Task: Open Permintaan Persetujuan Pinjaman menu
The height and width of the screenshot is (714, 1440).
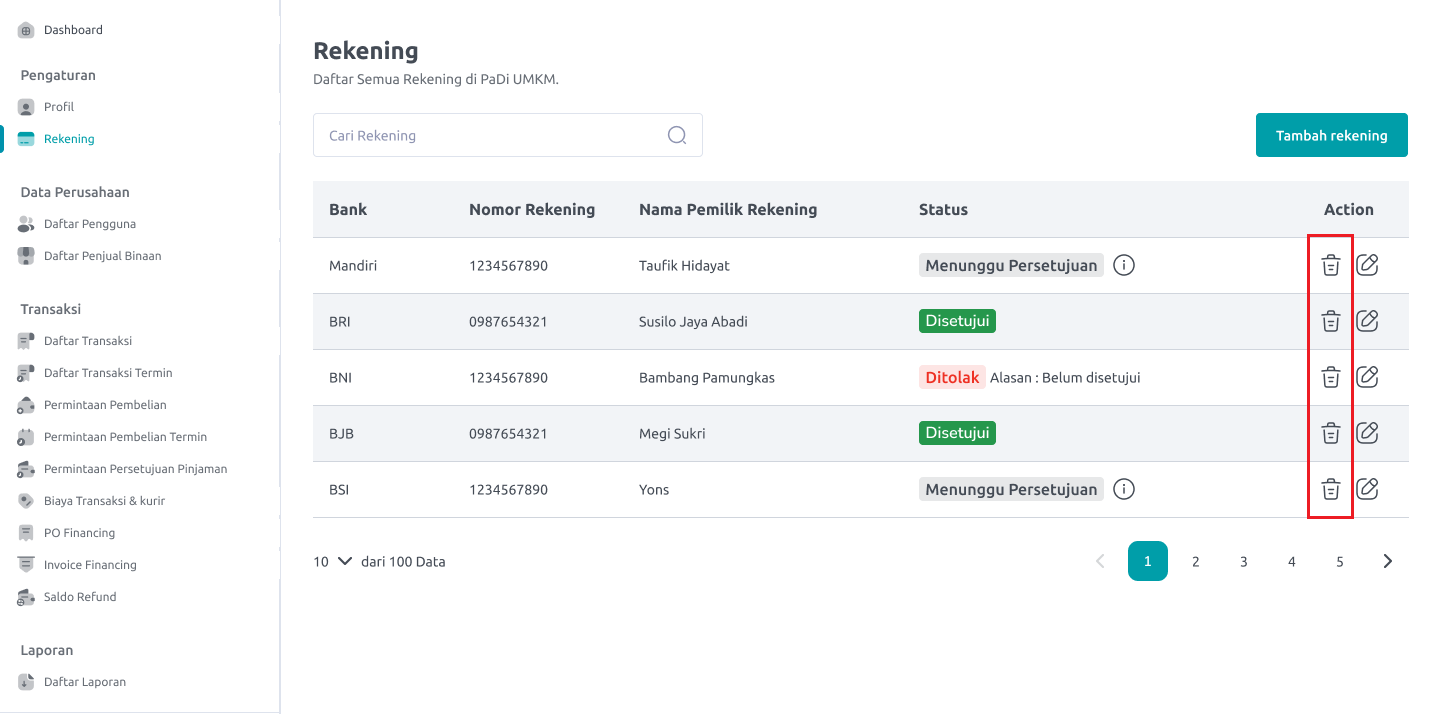Action: pyautogui.click(x=135, y=469)
